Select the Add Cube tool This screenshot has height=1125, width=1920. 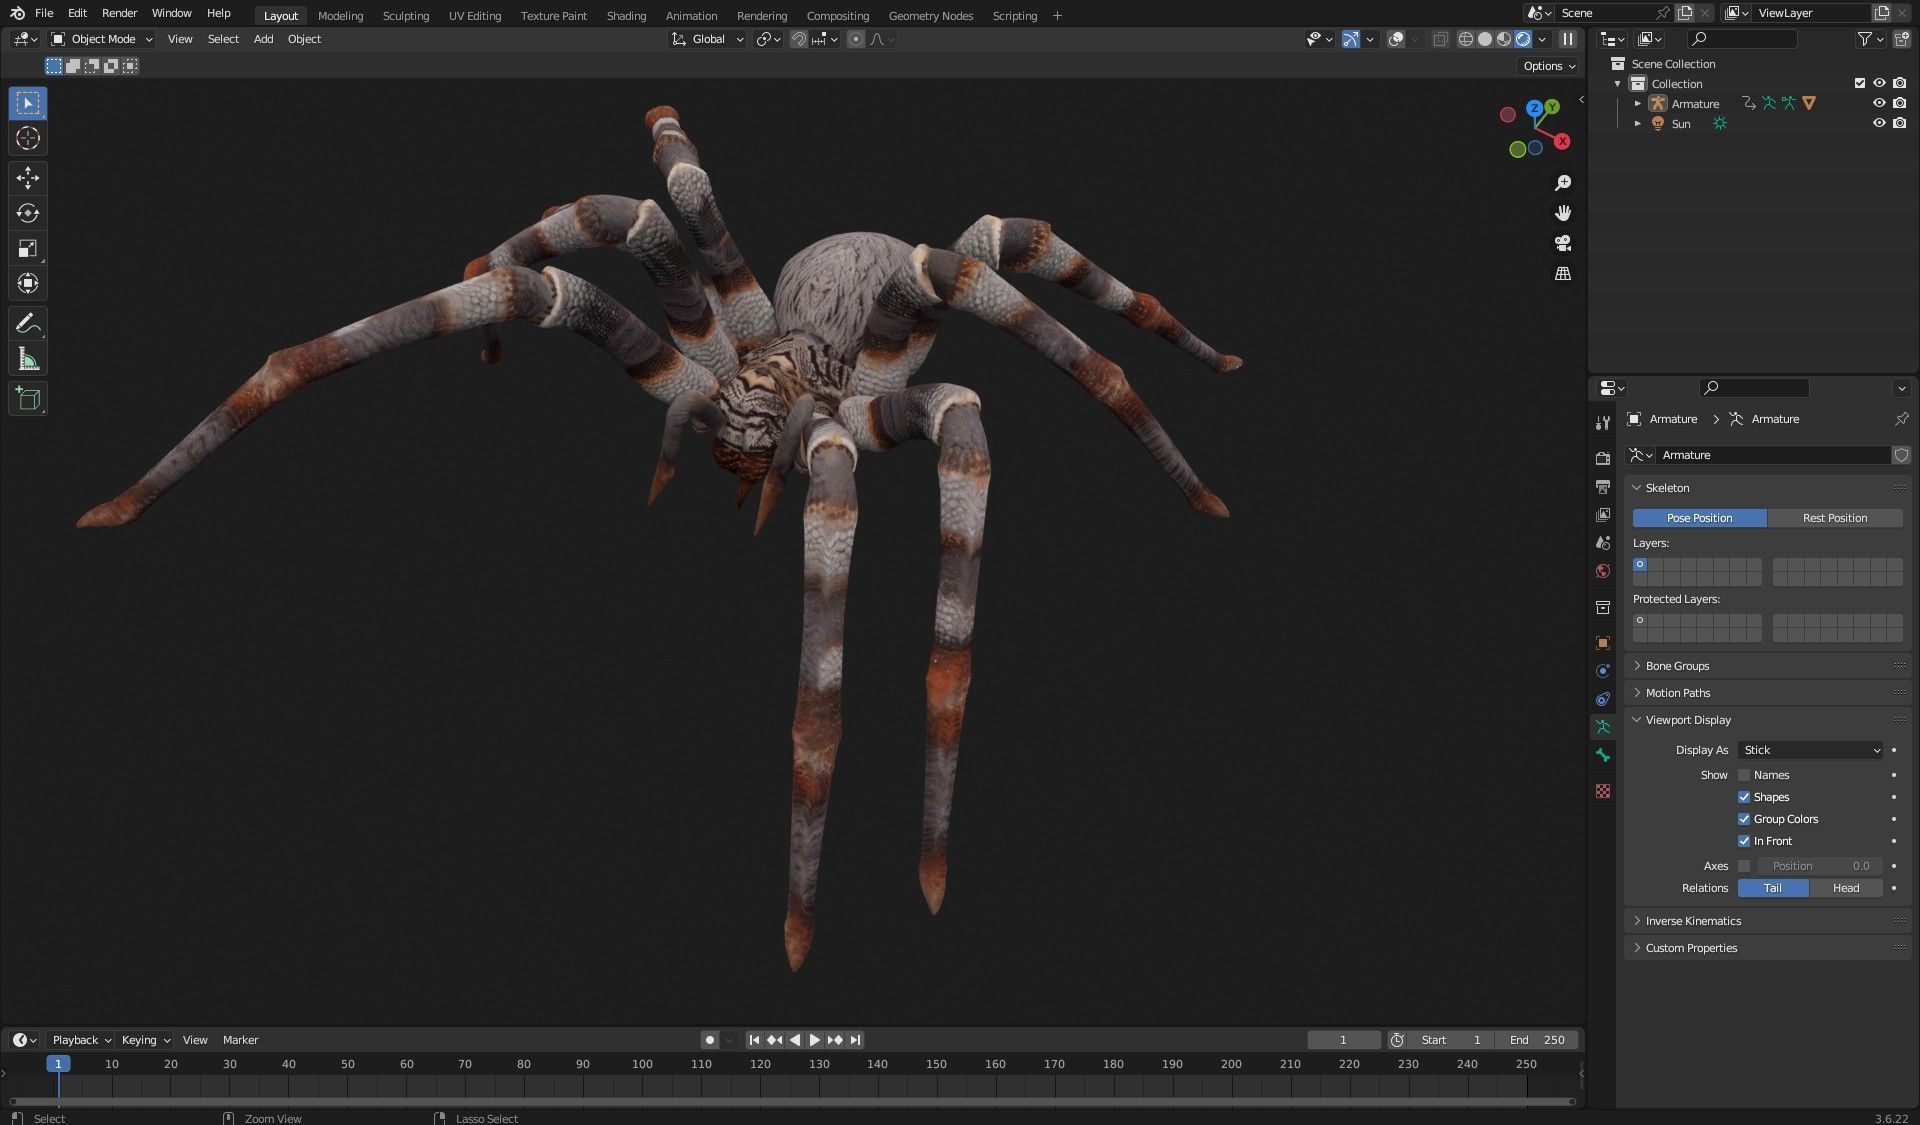(x=28, y=399)
